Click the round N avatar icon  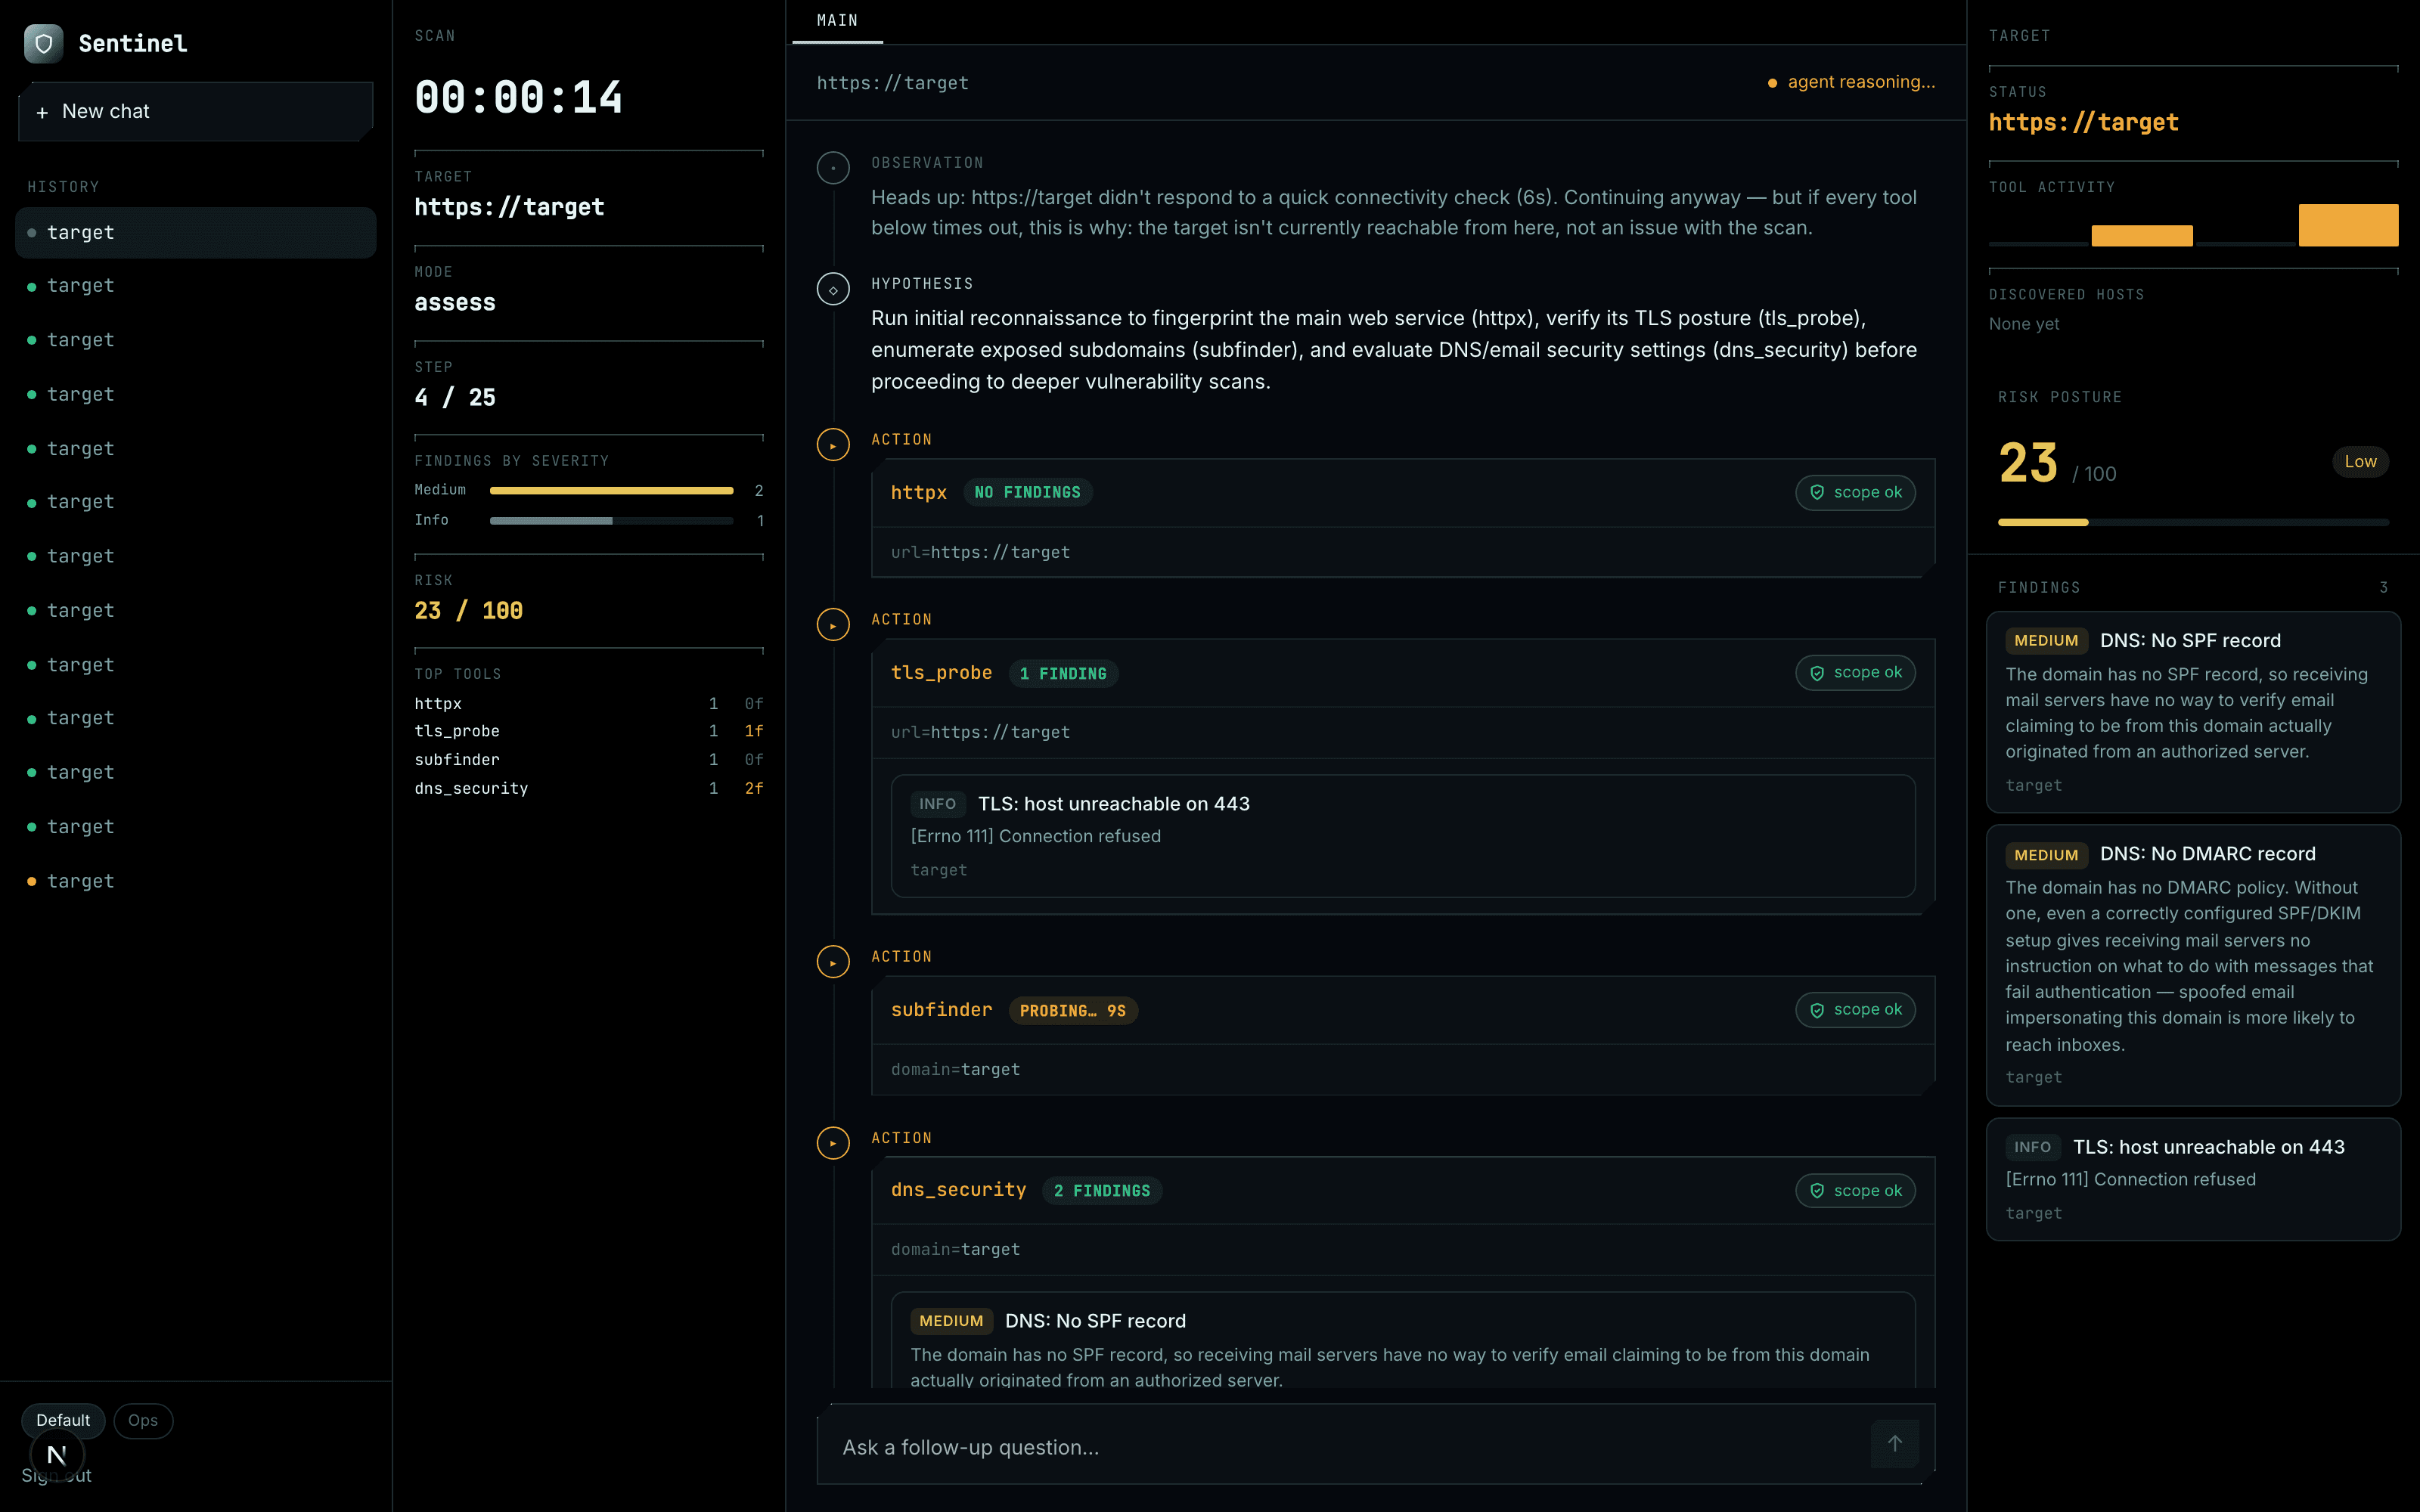[x=57, y=1455]
